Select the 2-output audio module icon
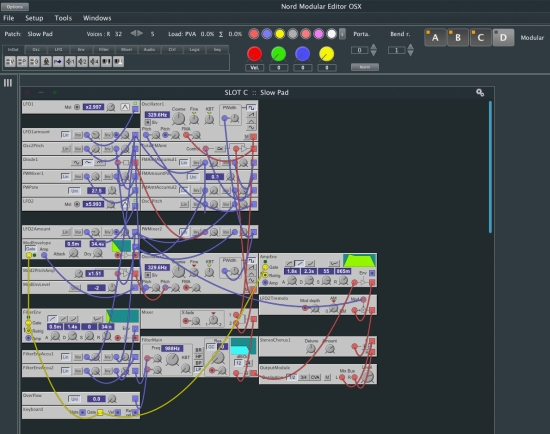Screen dimensions: 550x434 tap(82, 62)
